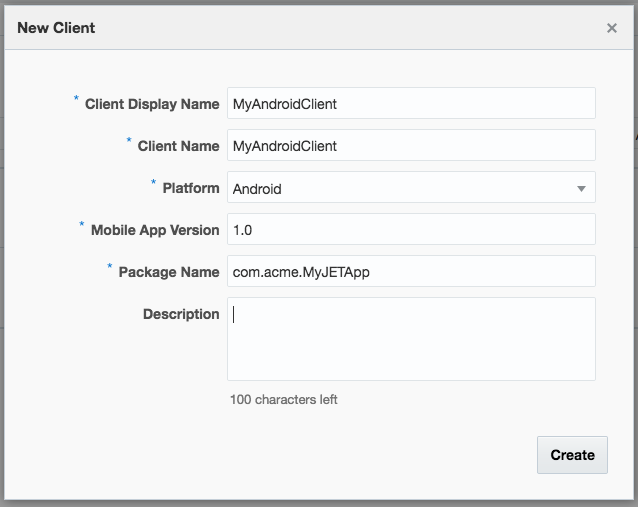This screenshot has width=638, height=507.
Task: Click the '100 characters left' counter text
Action: (x=284, y=399)
